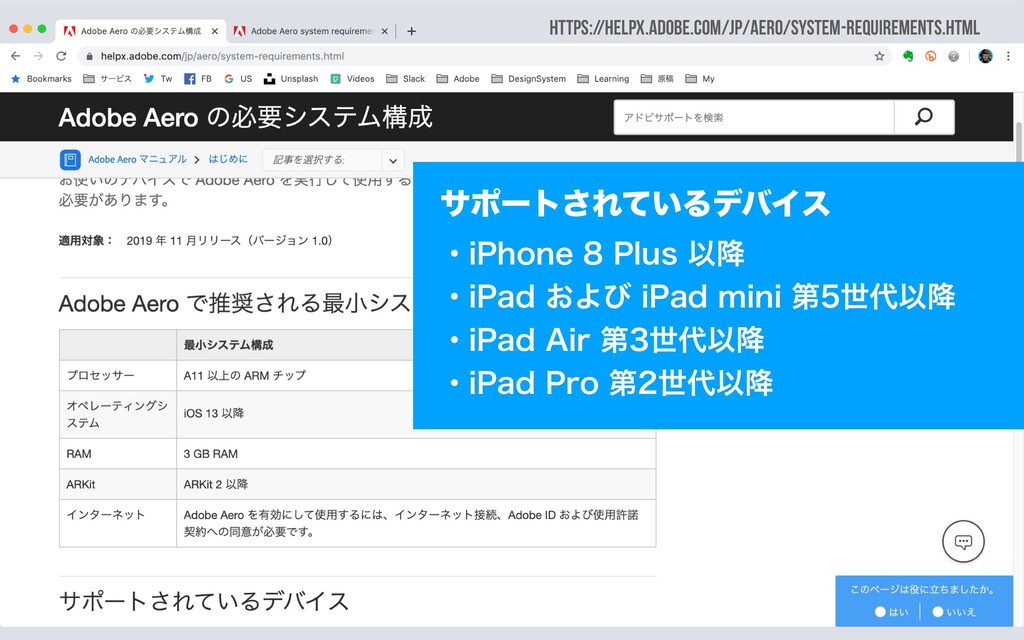Select the Adobe Aero の必要システム構成 tab
This screenshot has width=1024, height=640.
pyautogui.click(x=140, y=31)
